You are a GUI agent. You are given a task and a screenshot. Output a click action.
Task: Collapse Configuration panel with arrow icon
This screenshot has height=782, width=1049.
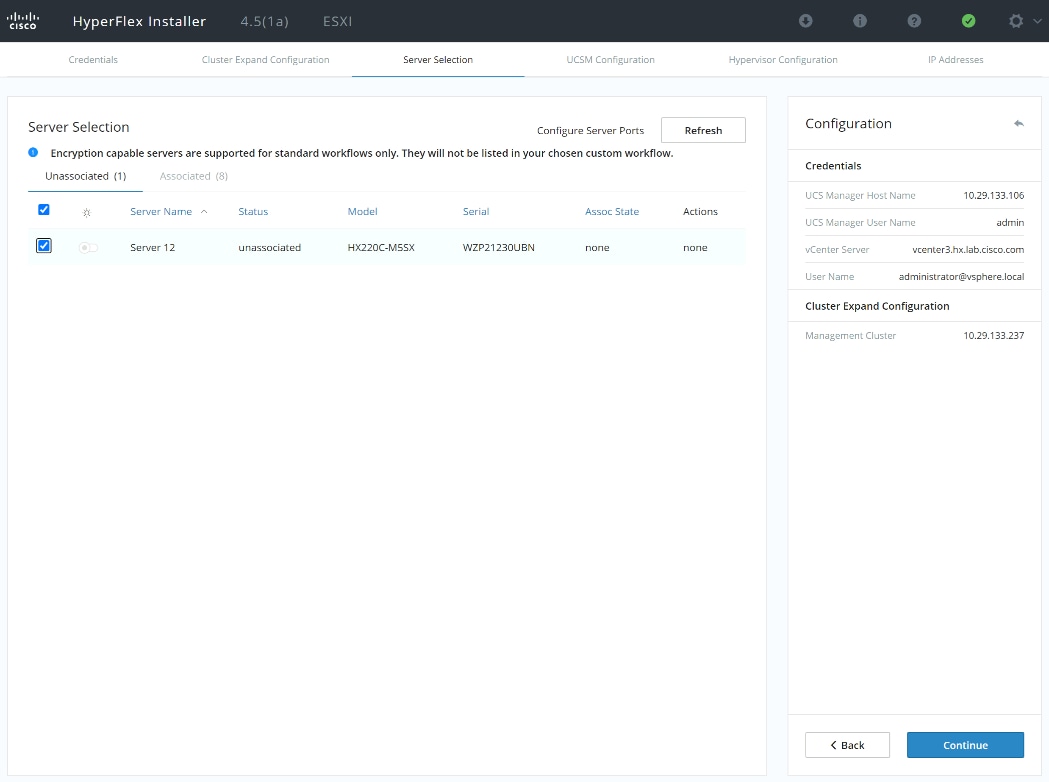tap(1018, 123)
